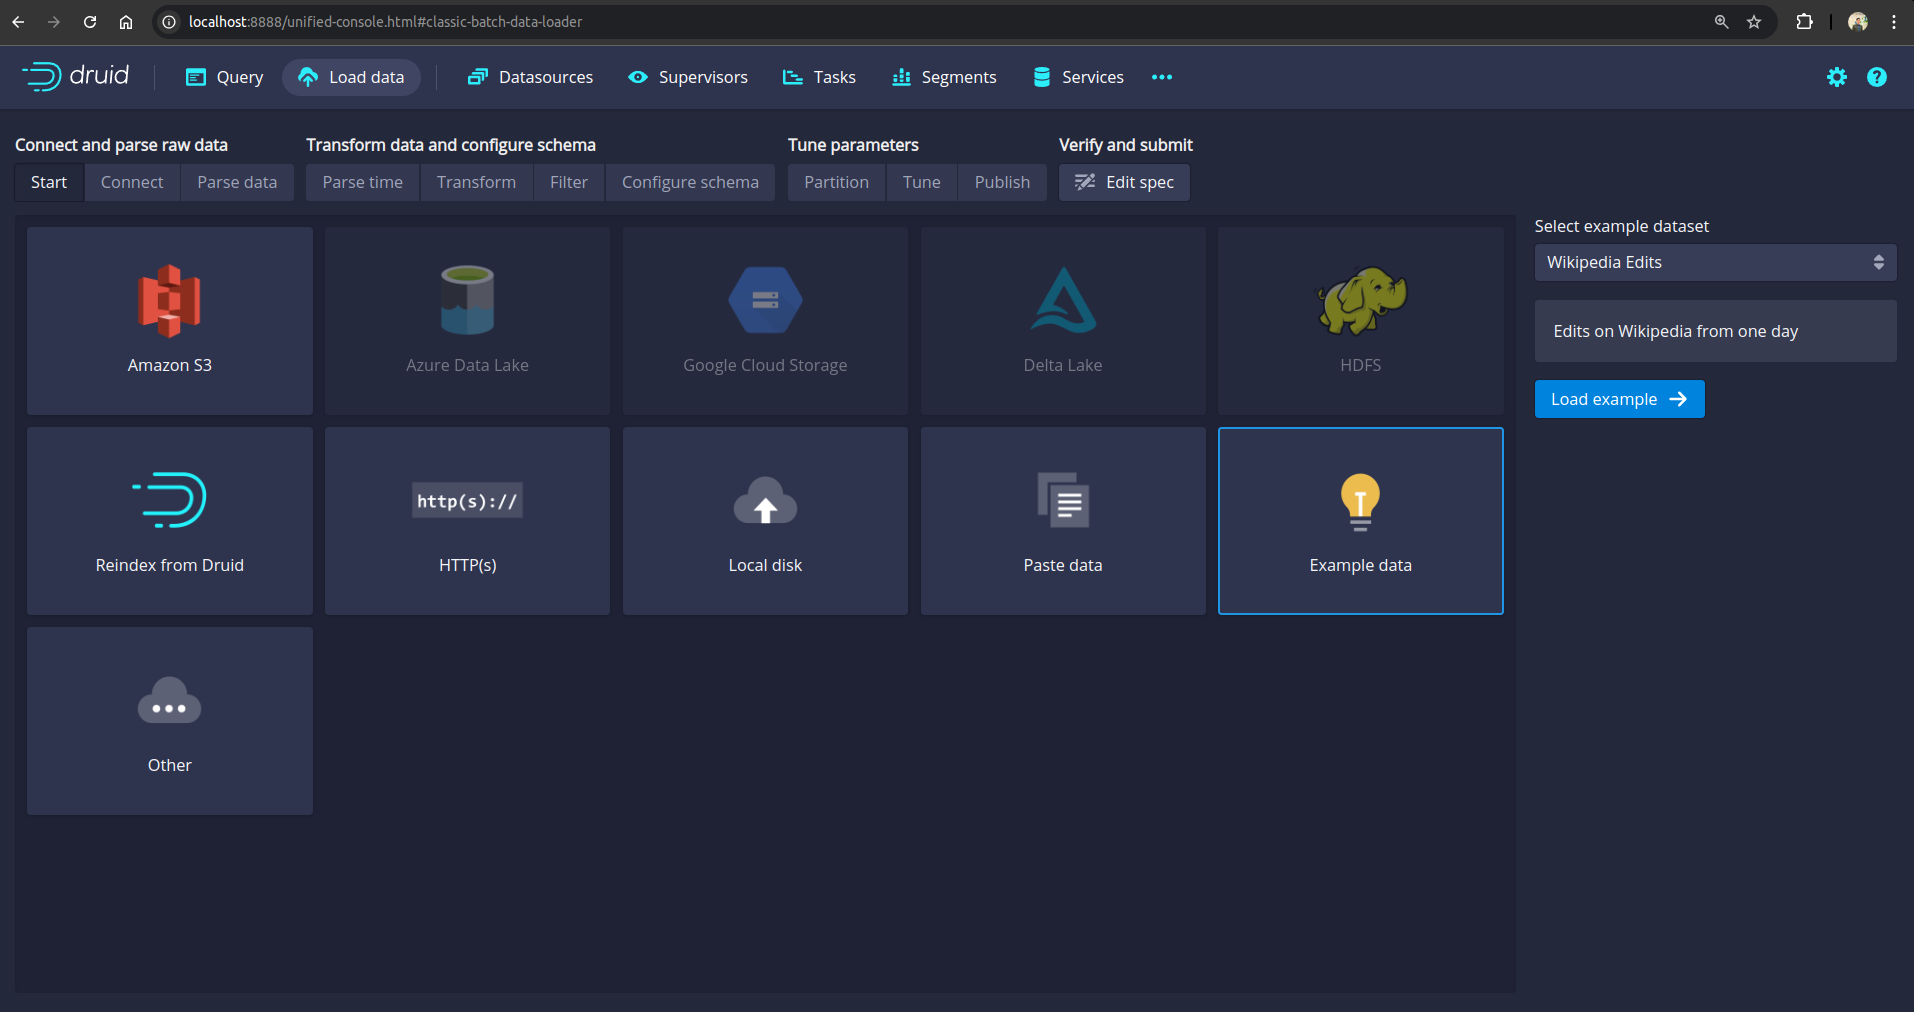This screenshot has height=1012, width=1914.
Task: Open the settings gear menu
Action: 1836,77
